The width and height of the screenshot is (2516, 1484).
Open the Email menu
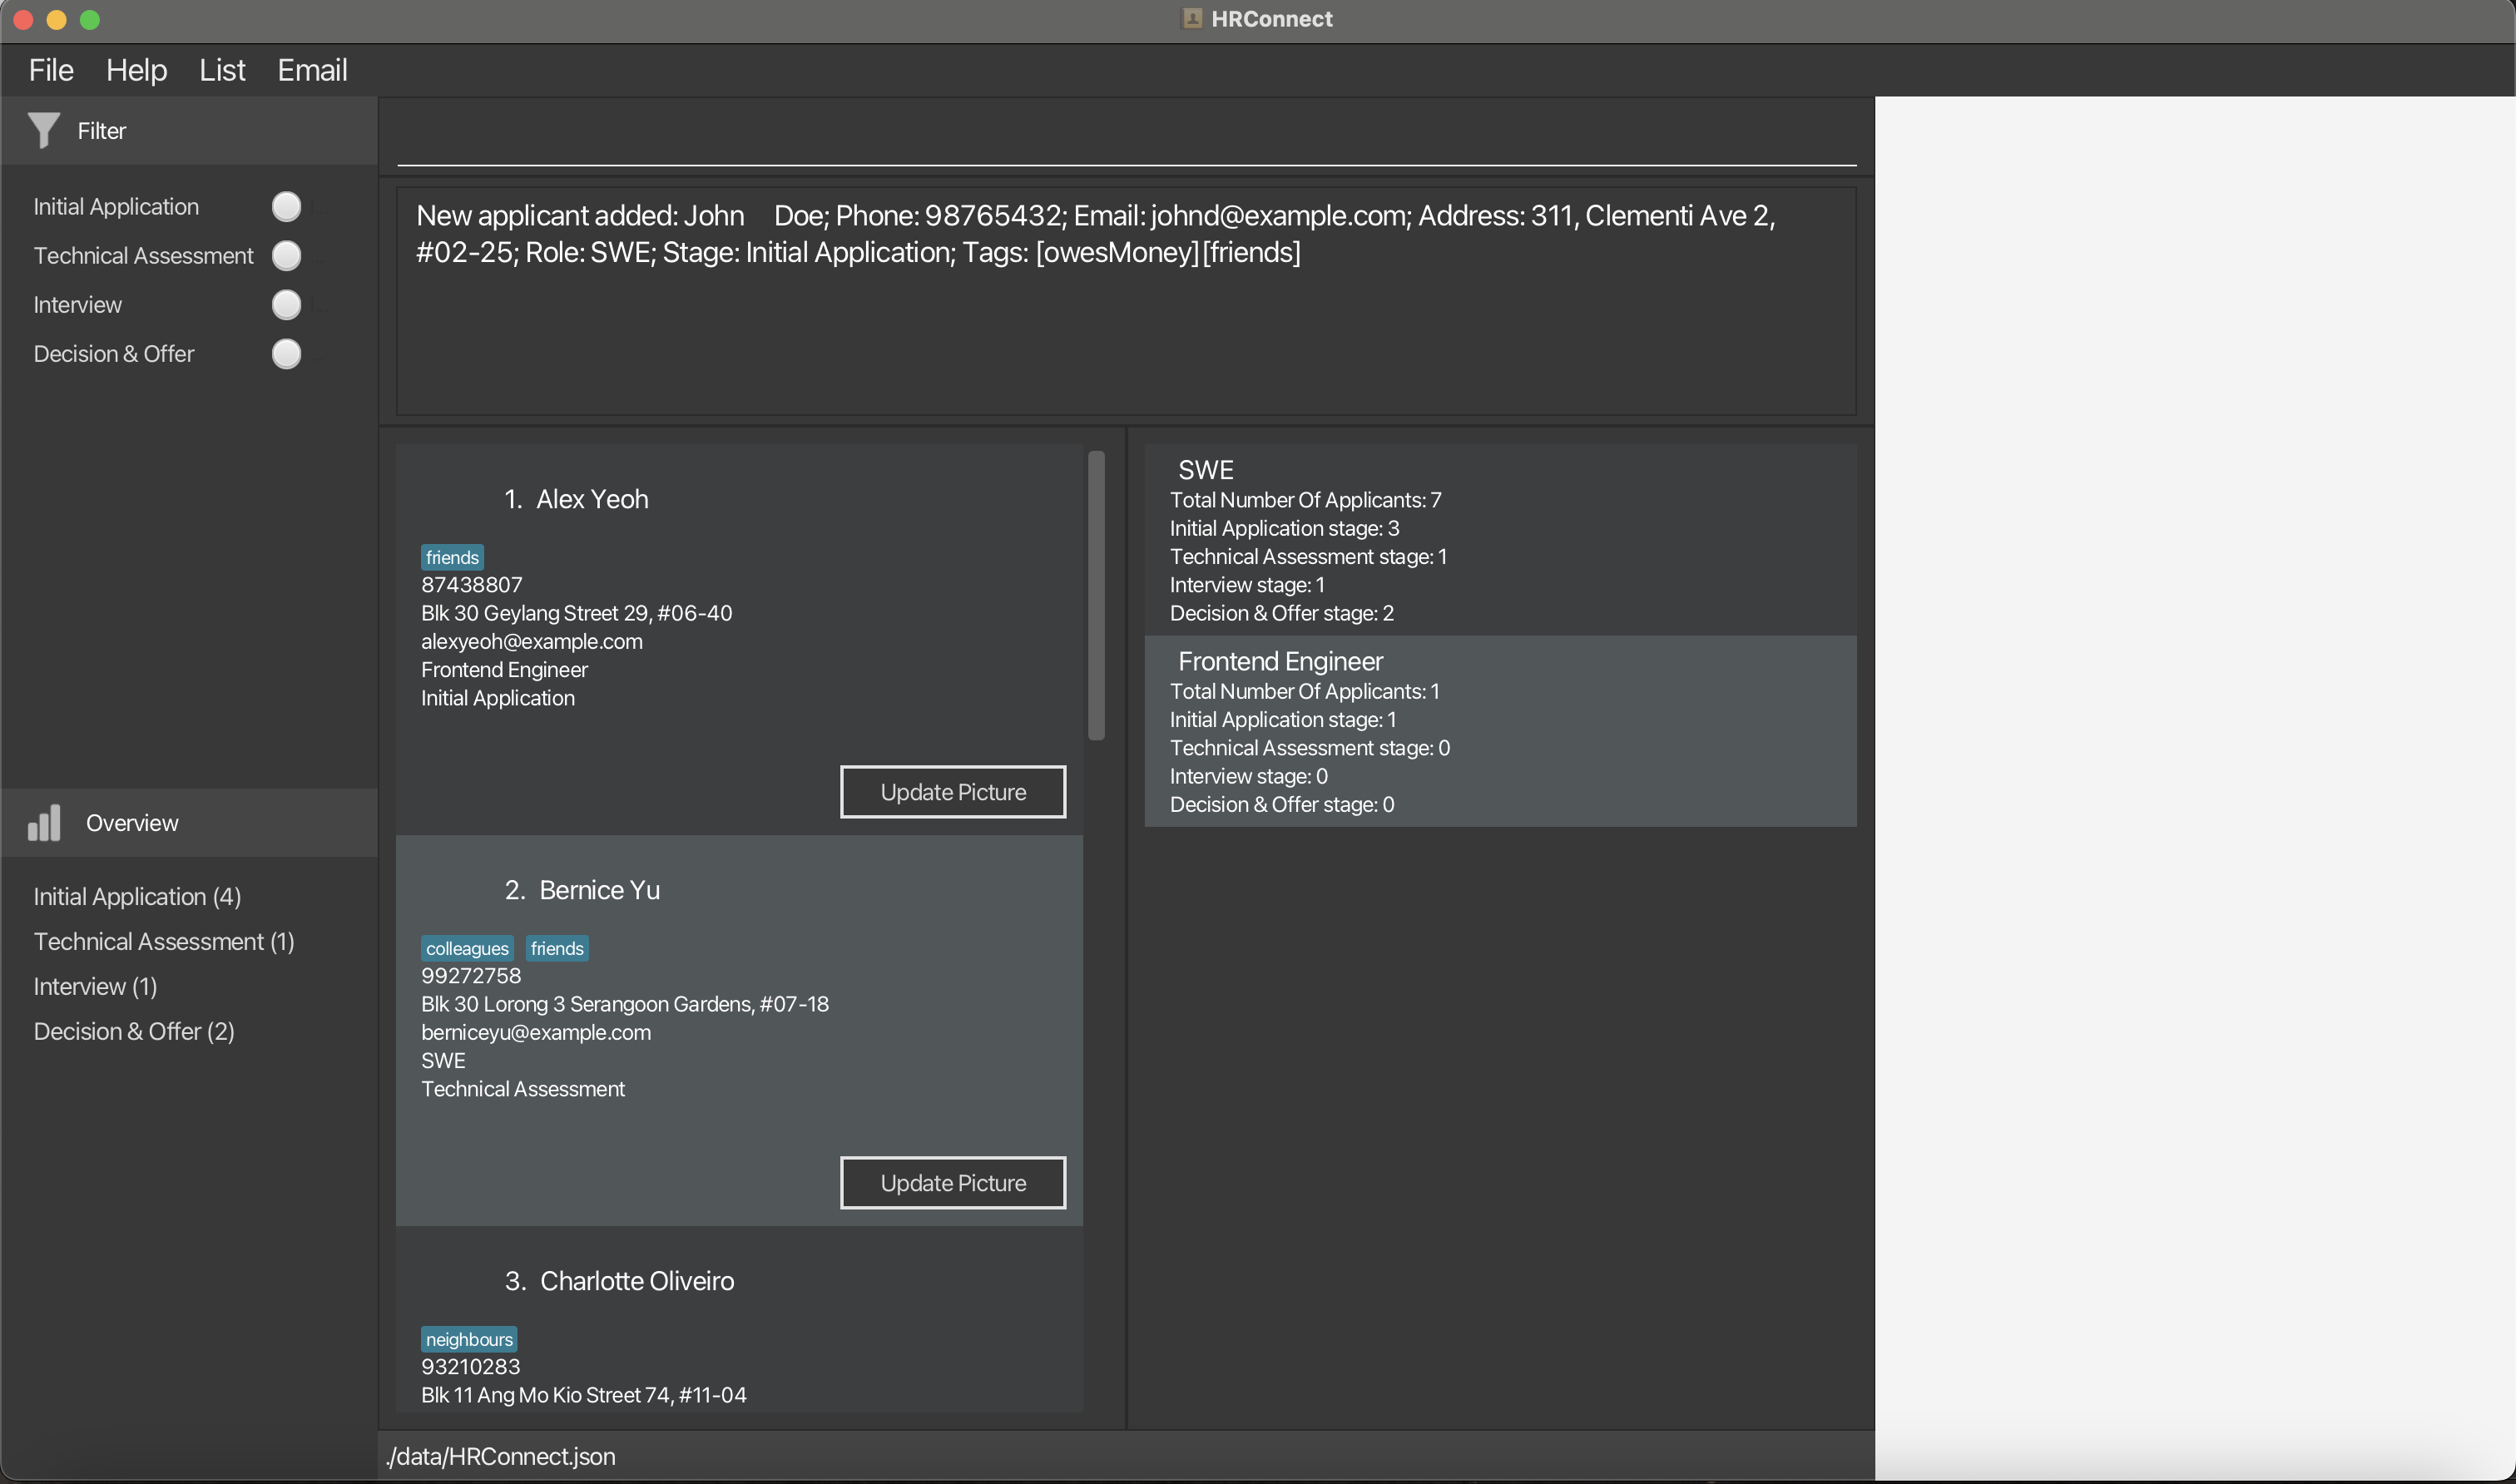click(x=312, y=70)
